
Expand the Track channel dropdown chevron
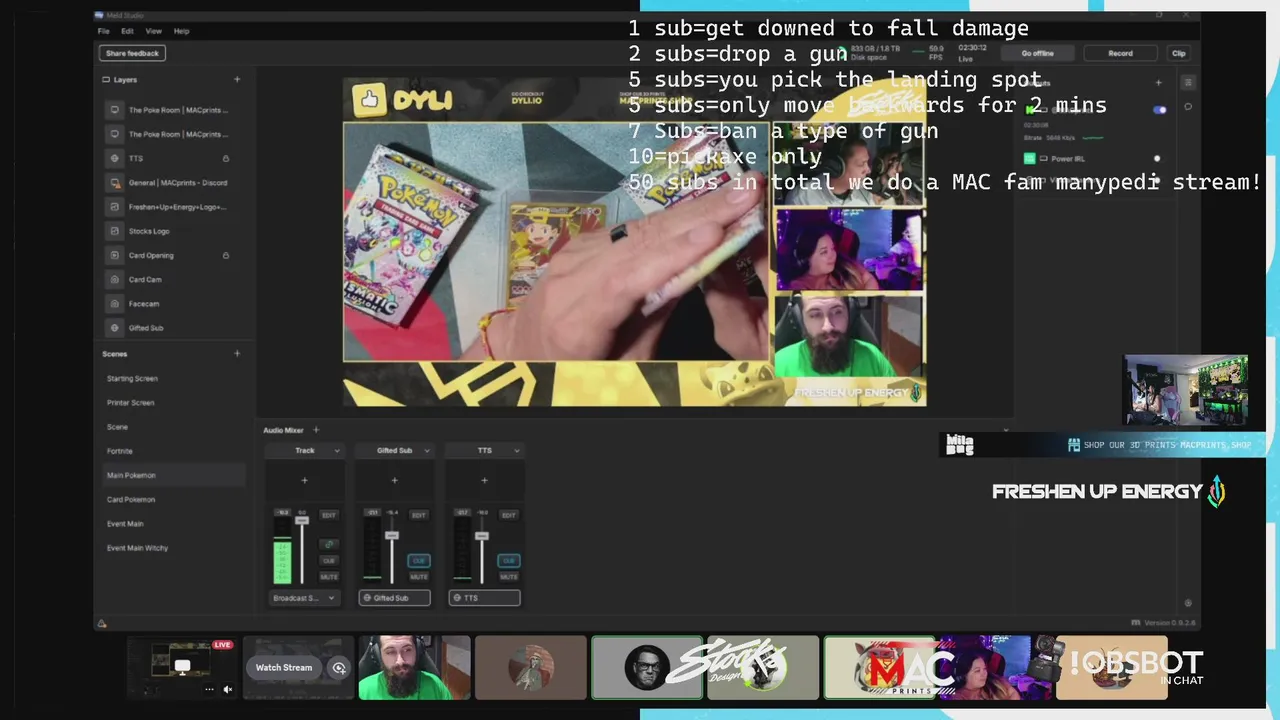[x=336, y=451]
